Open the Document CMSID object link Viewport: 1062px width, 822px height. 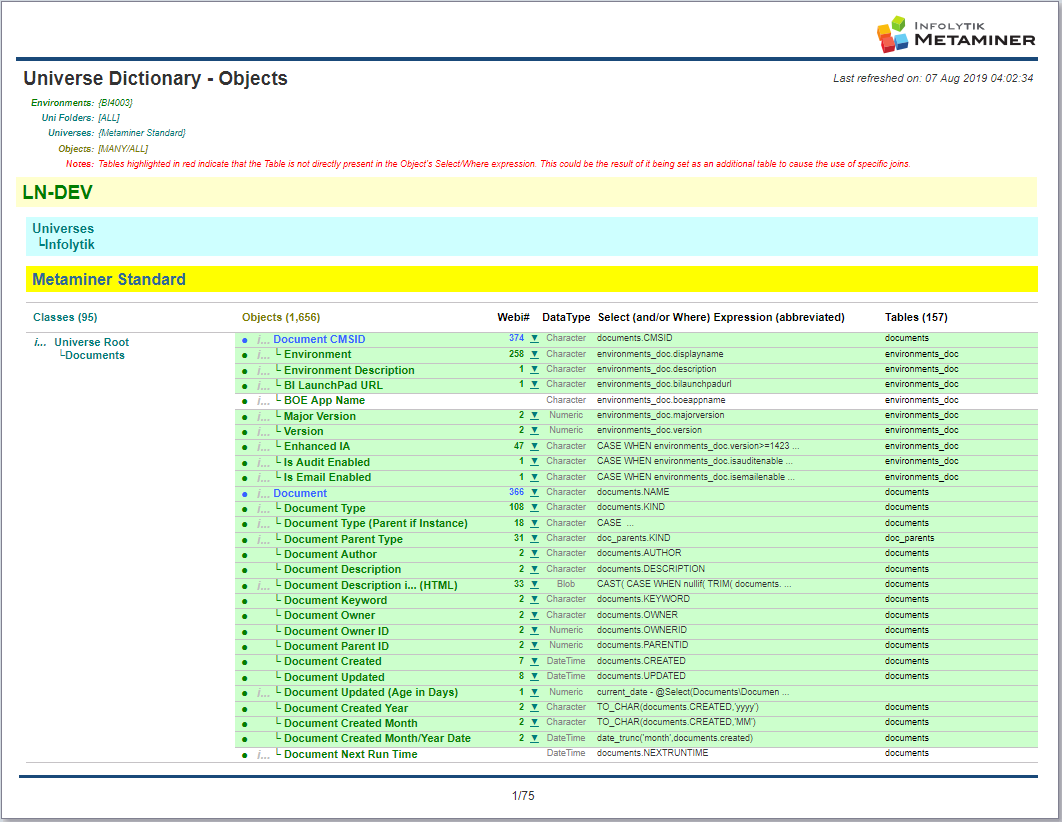(x=319, y=340)
